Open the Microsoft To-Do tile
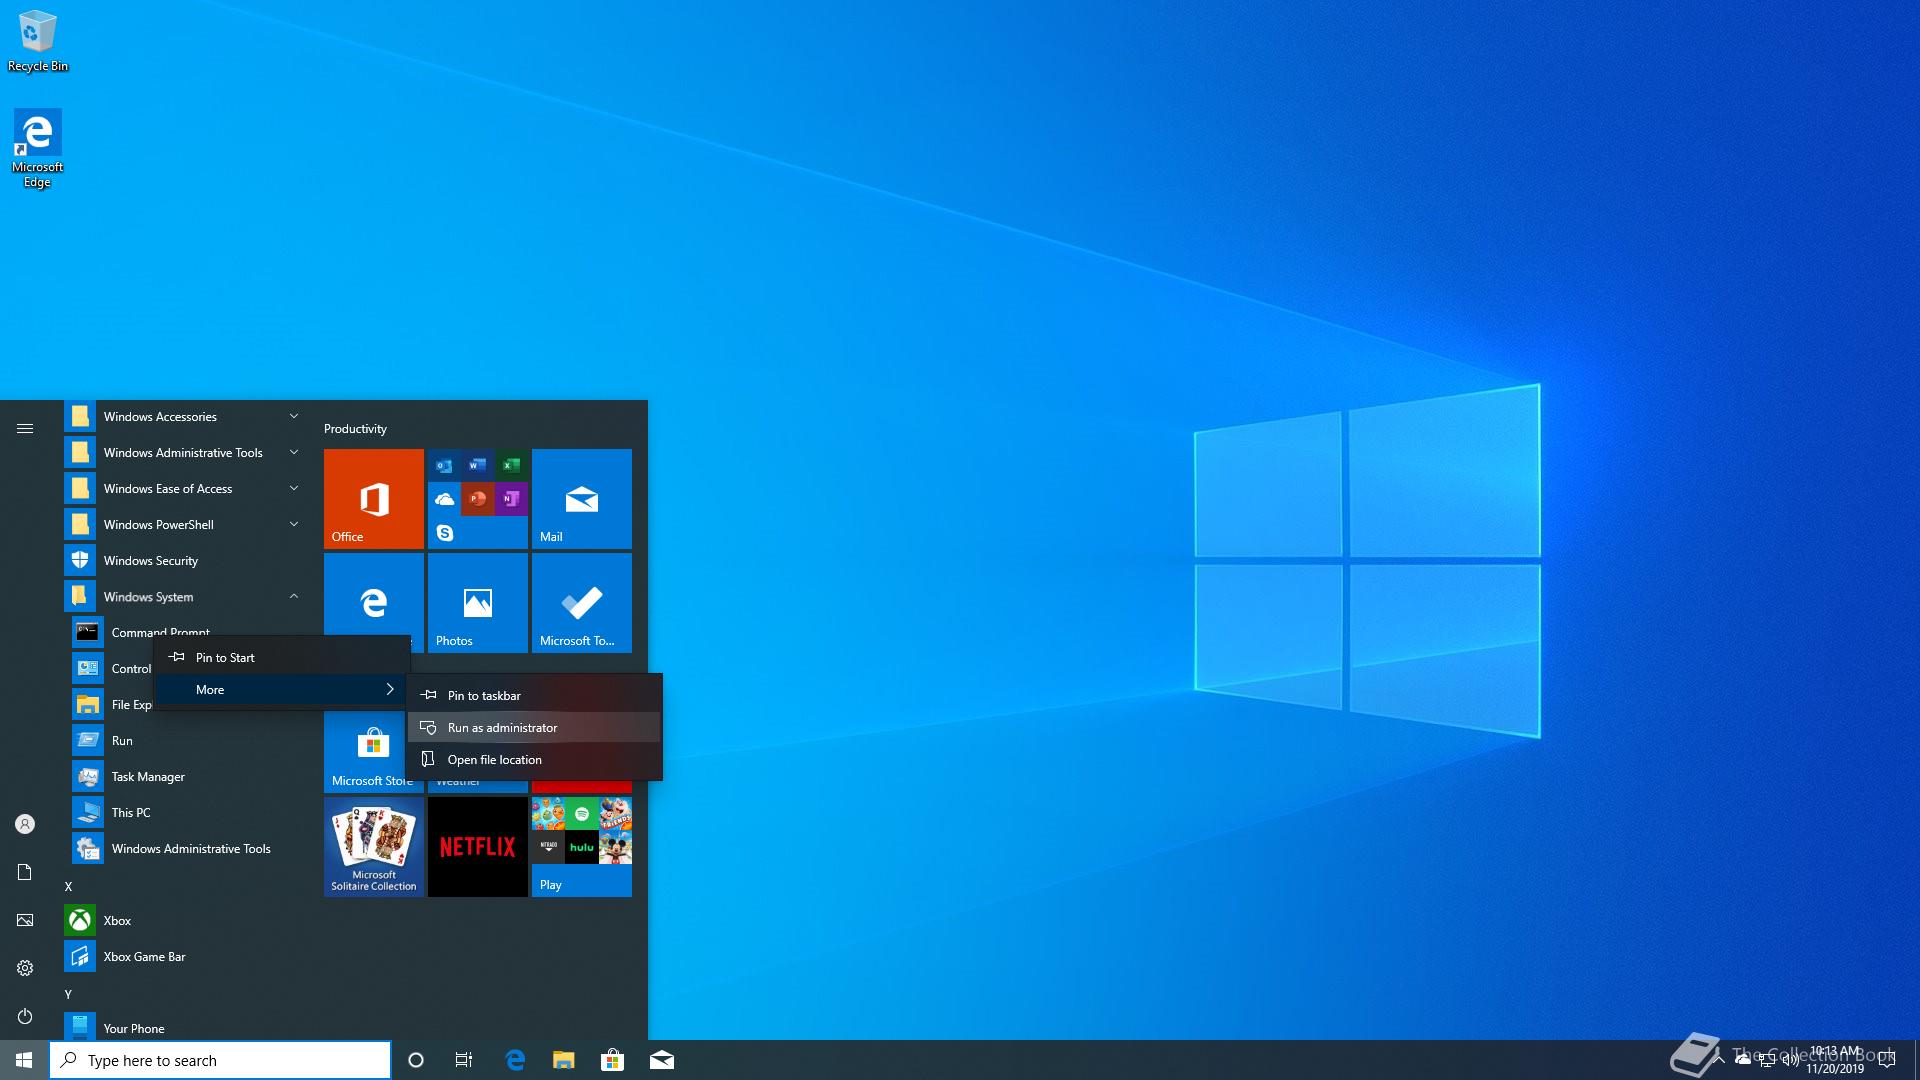Image resolution: width=1920 pixels, height=1080 pixels. coord(582,603)
